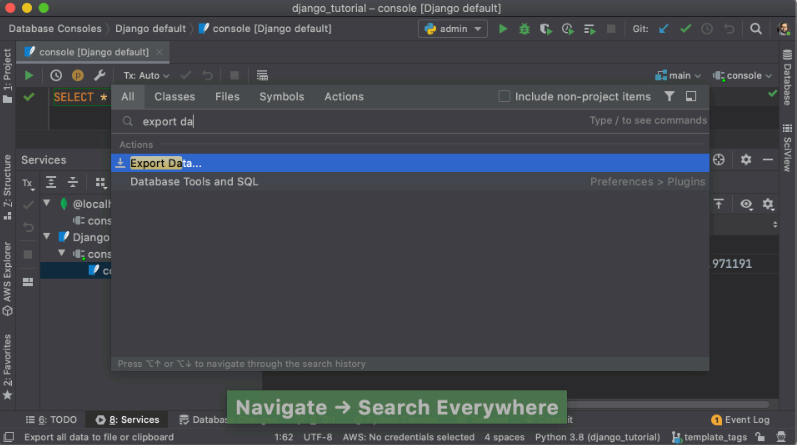Image resolution: width=798 pixels, height=445 pixels.
Task: Toggle result view eye icon
Action: click(x=746, y=204)
